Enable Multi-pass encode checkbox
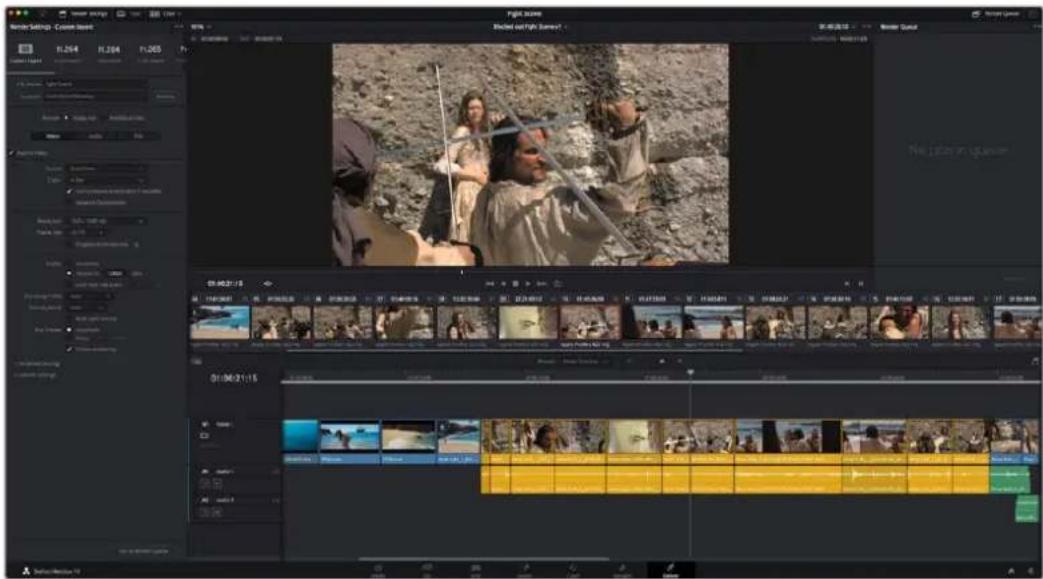The width and height of the screenshot is (1043, 579). pyautogui.click(x=69, y=319)
